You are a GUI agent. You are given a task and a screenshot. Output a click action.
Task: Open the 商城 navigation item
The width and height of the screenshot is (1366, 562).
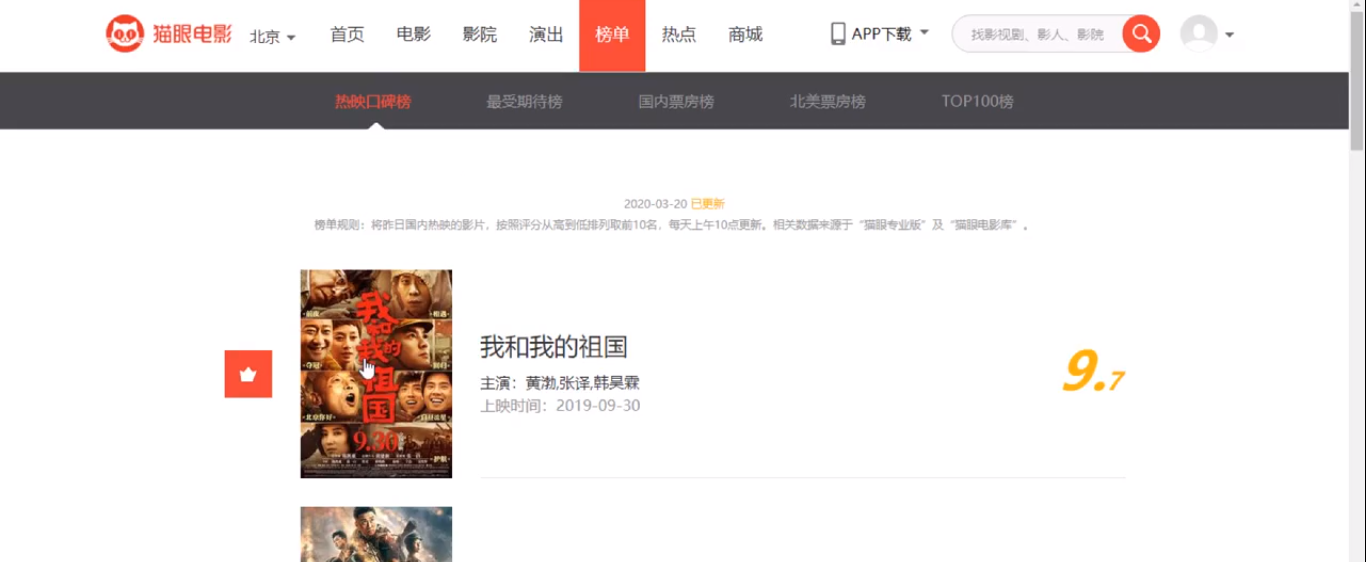pos(745,35)
